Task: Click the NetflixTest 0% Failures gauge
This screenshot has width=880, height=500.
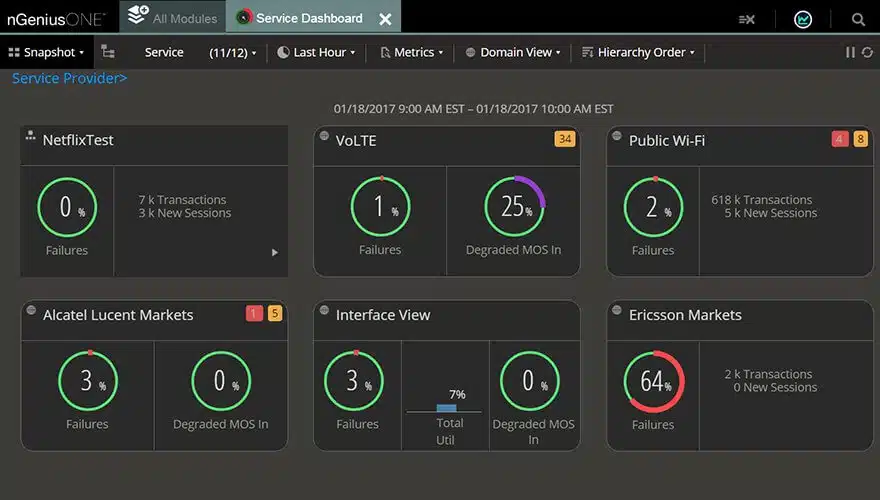Action: click(67, 207)
